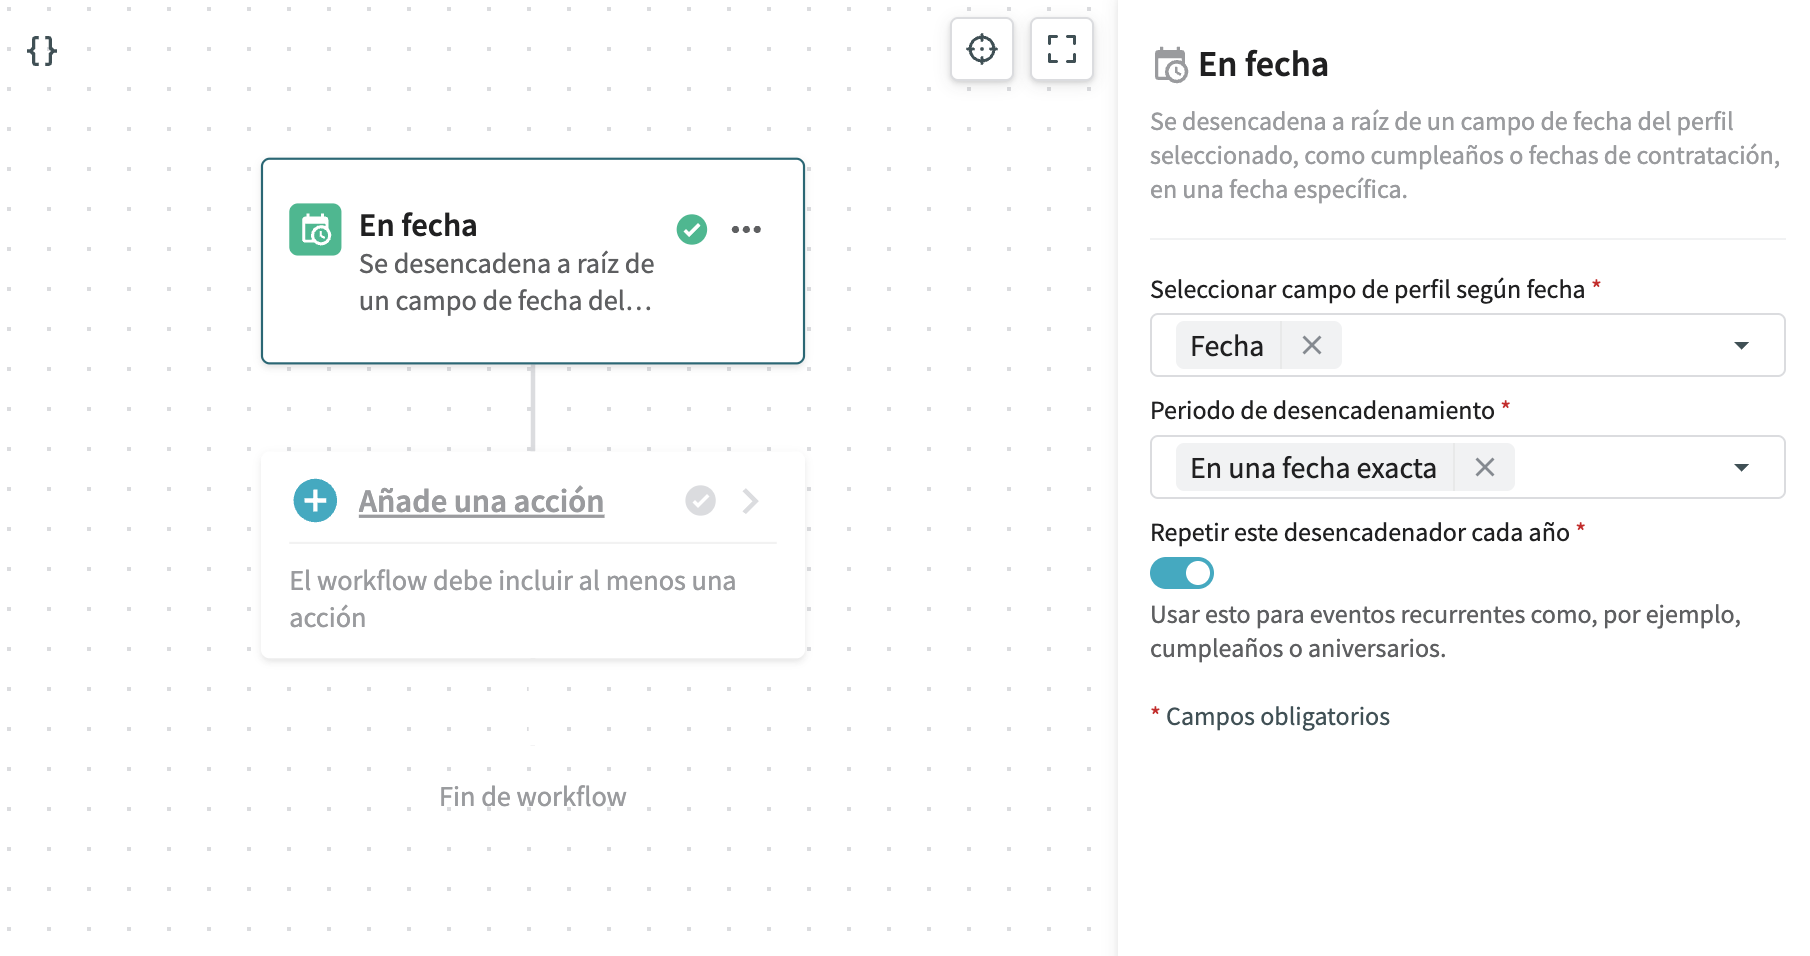
Task: Click the 'Añade una acción' link
Action: click(481, 501)
